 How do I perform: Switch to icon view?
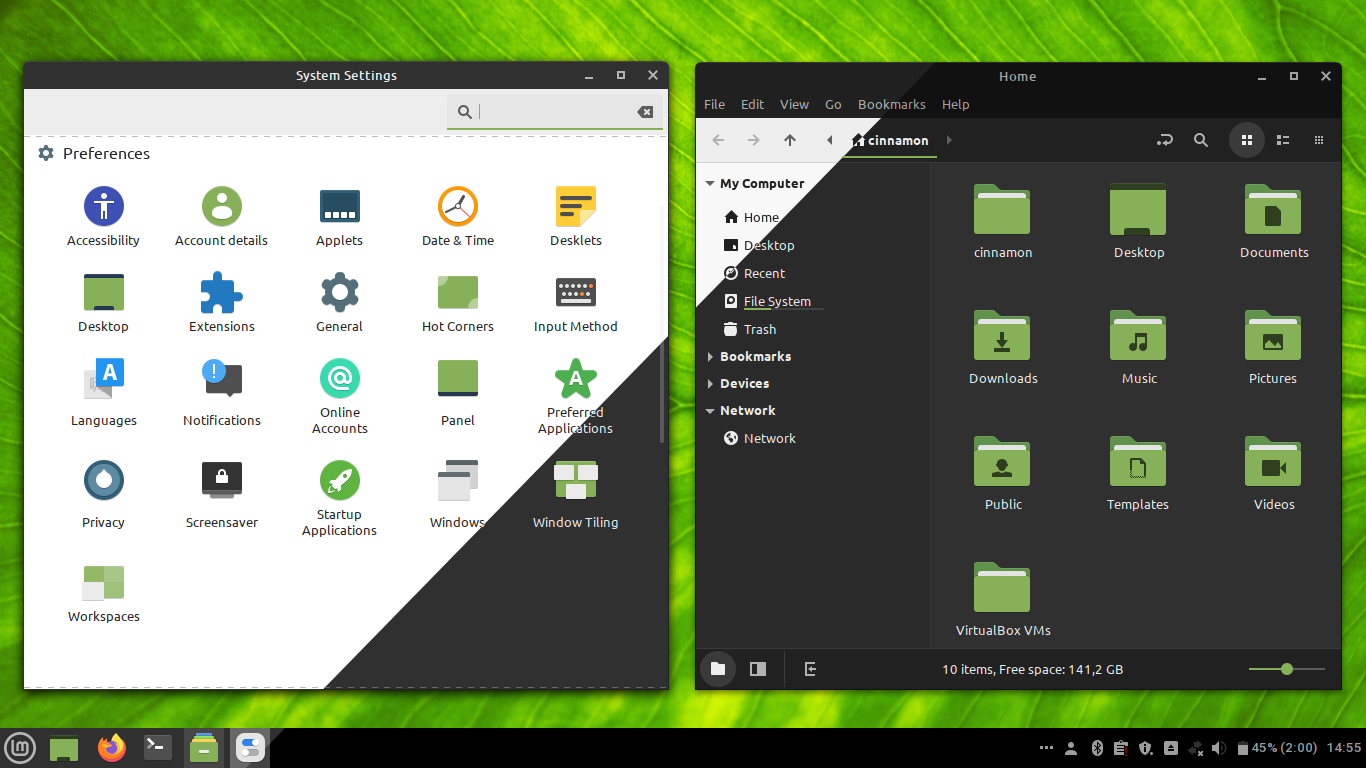(1247, 140)
